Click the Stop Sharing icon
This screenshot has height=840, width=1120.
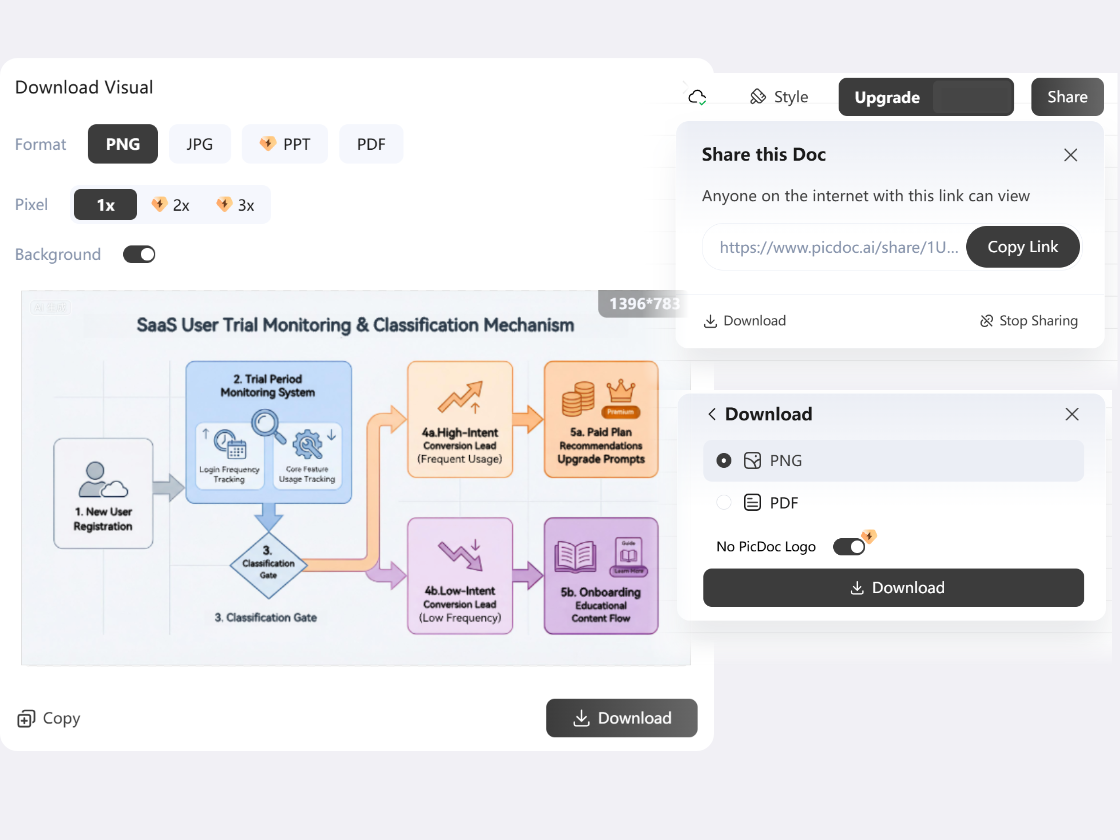coord(986,320)
